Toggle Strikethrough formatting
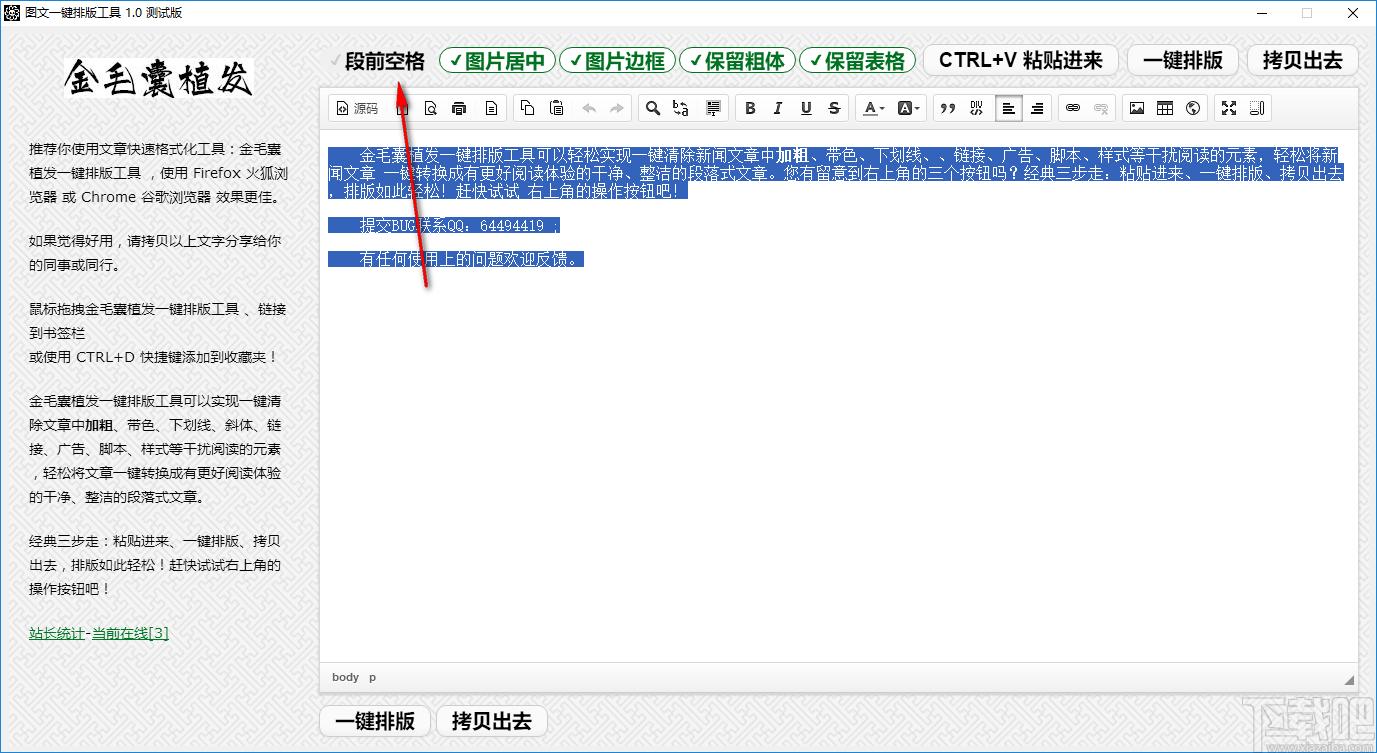Screen dimensions: 1377x753 834,108
